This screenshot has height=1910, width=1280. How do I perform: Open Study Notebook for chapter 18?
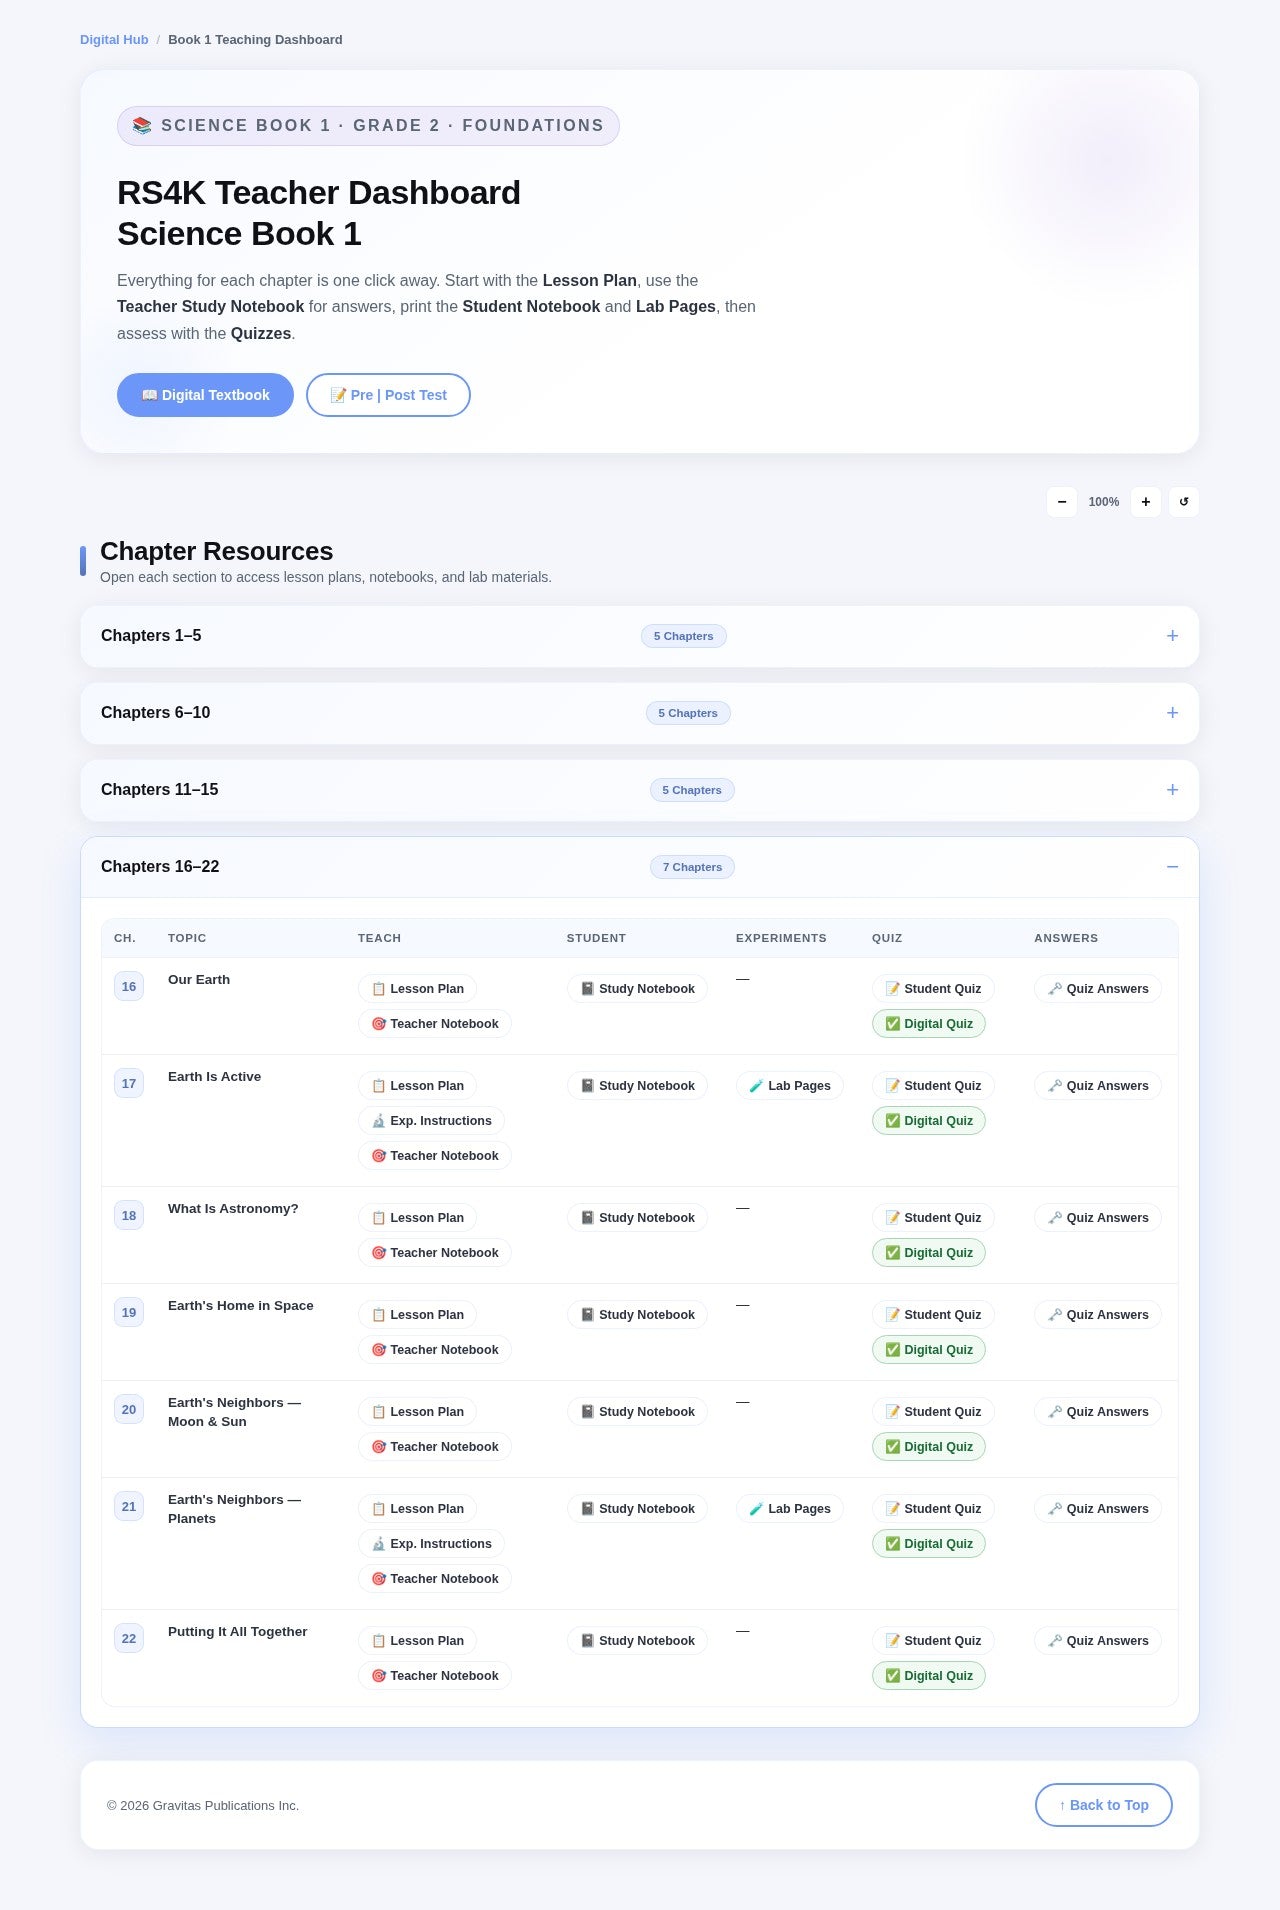click(637, 1218)
